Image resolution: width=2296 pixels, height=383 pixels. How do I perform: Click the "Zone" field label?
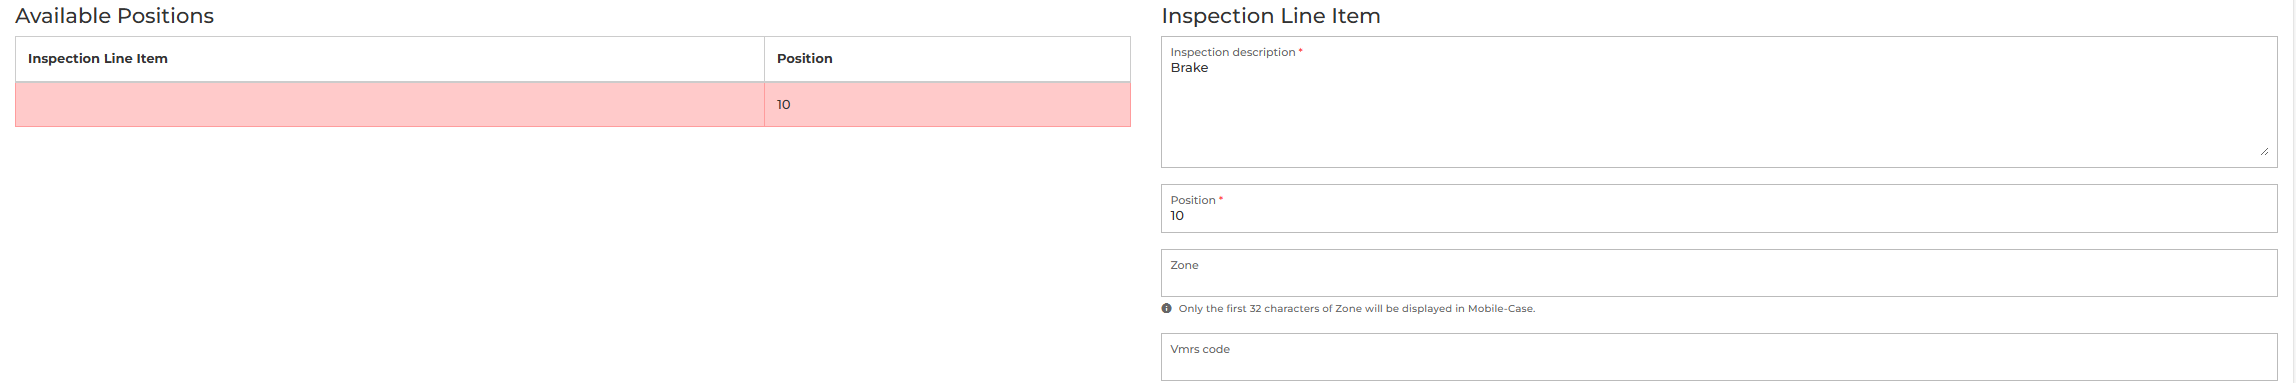(x=1184, y=265)
